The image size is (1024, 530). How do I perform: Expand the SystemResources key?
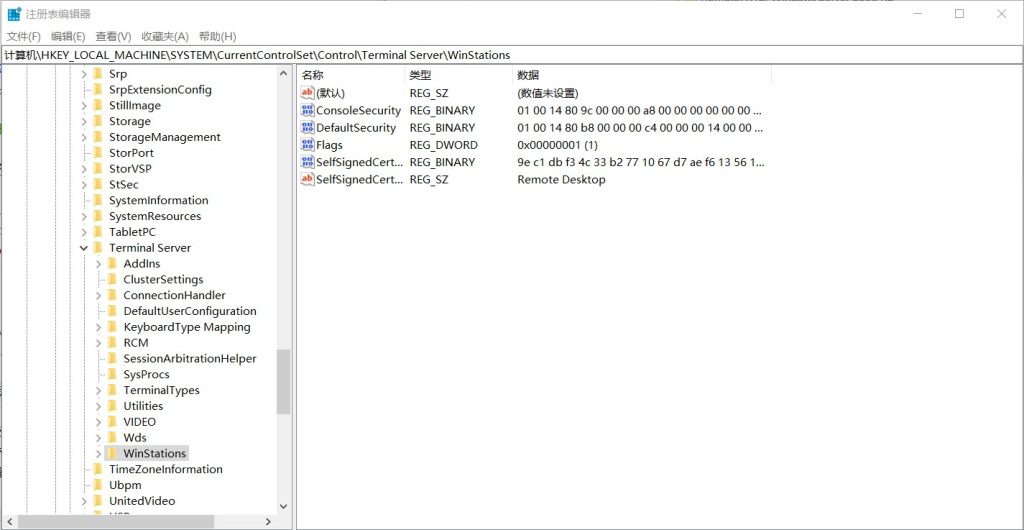(x=84, y=216)
